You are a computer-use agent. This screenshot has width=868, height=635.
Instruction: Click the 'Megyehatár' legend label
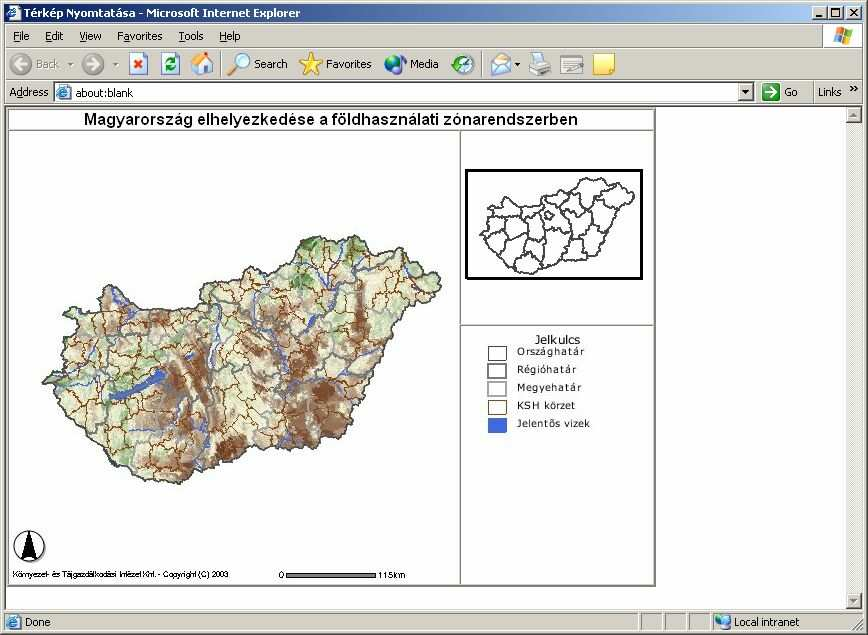coord(549,388)
